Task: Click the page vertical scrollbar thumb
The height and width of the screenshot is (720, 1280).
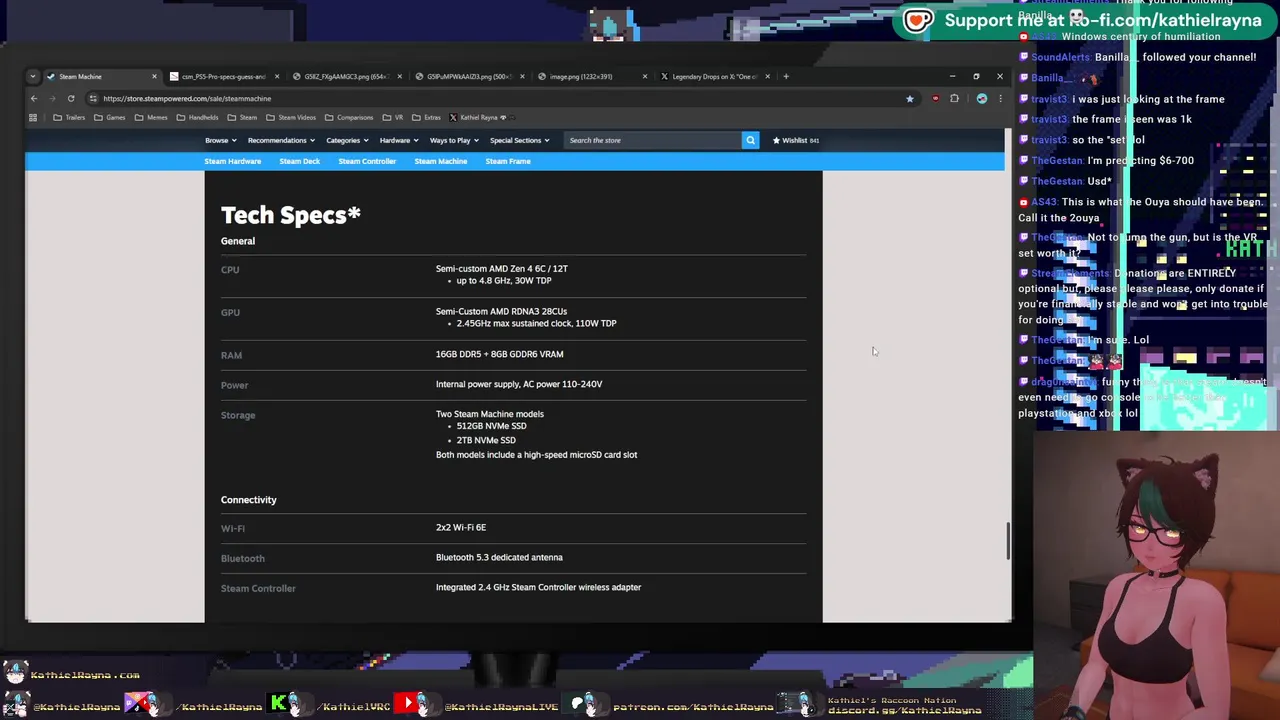Action: (x=1008, y=541)
